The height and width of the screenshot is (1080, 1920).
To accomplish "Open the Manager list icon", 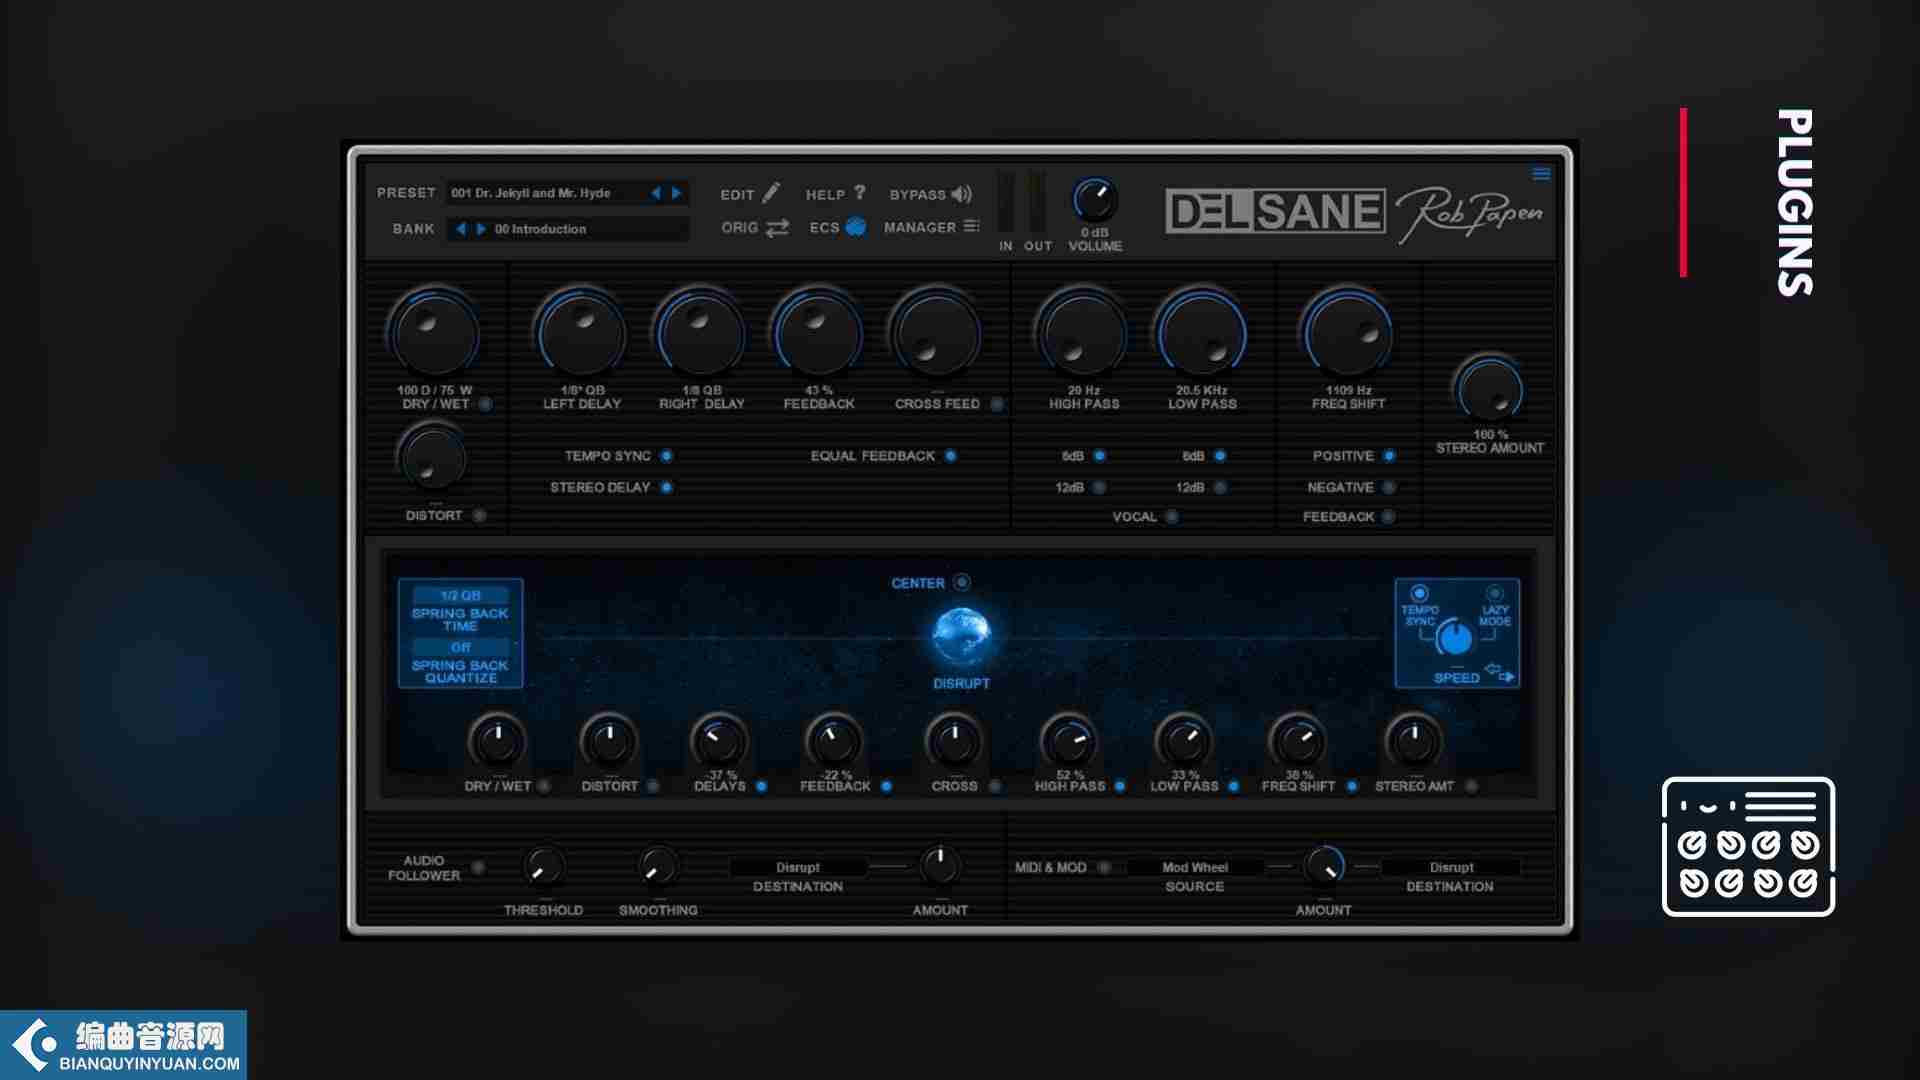I will pos(971,227).
